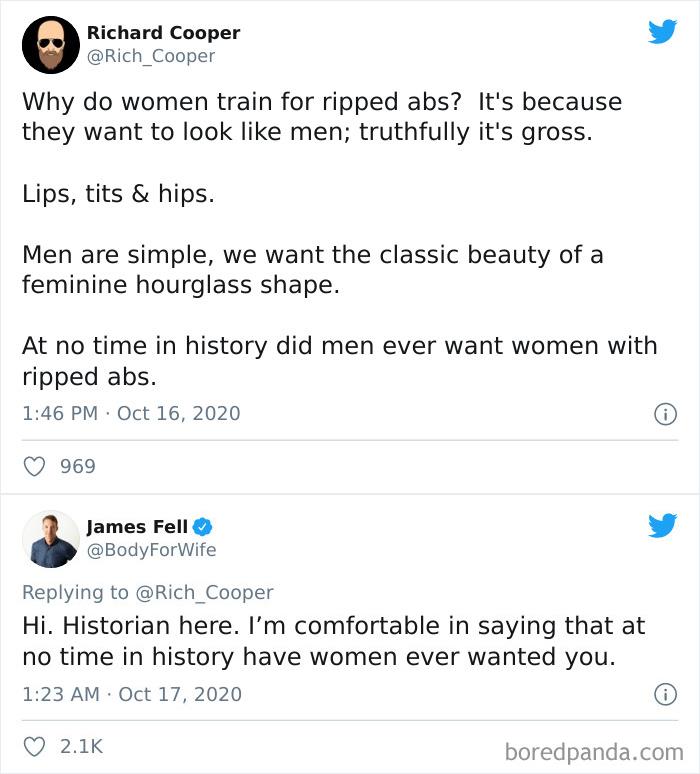Open the 1:23 AM · Oct 17, 2020 timestamp
The image size is (700, 774).
point(131,693)
